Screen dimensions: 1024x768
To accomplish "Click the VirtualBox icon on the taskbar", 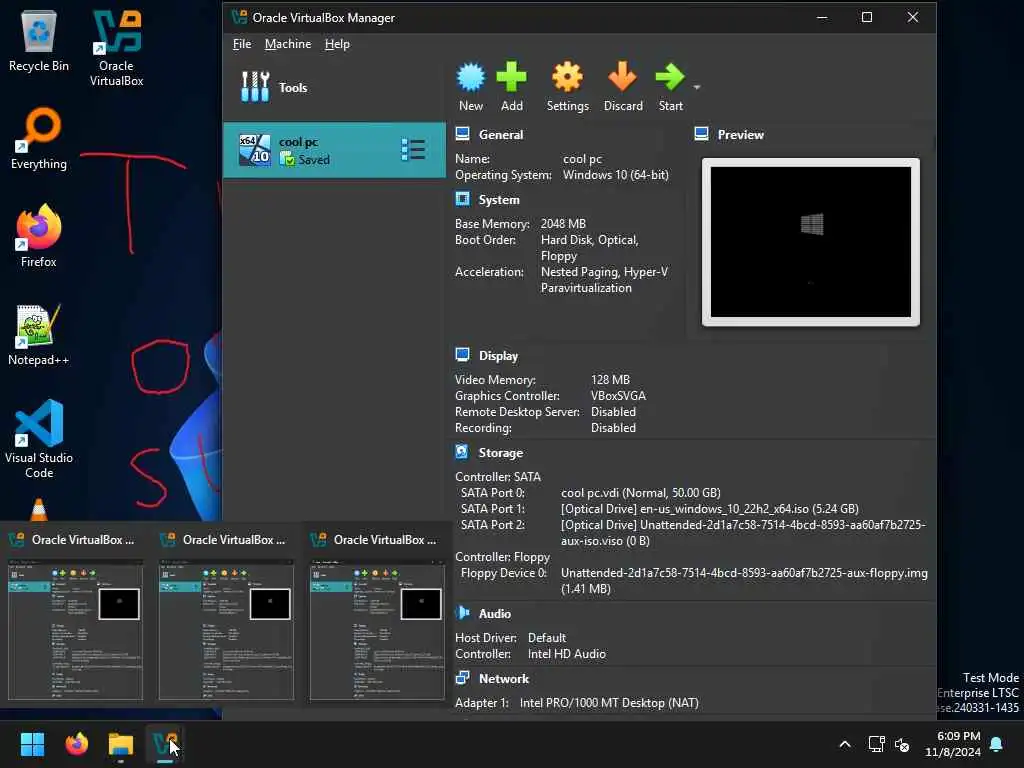I will (x=165, y=744).
